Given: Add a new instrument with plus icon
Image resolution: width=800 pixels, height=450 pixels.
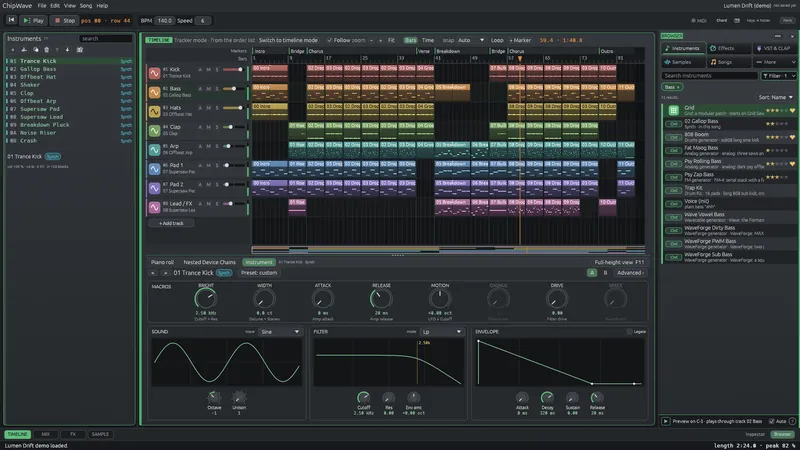Looking at the screenshot, I should (x=13, y=50).
